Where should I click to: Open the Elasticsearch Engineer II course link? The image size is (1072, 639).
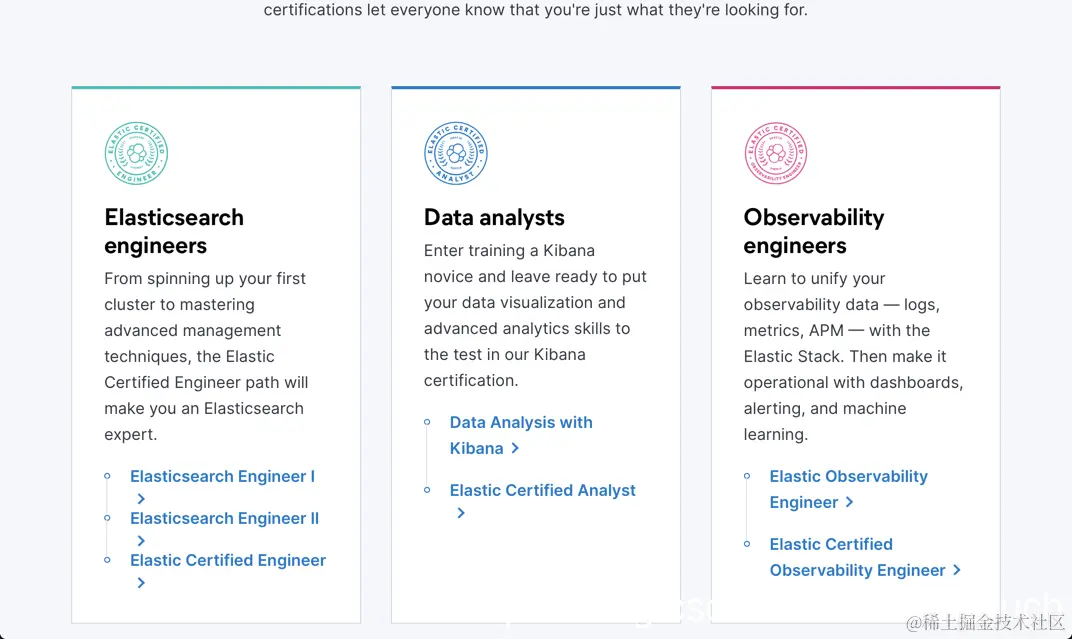224,518
